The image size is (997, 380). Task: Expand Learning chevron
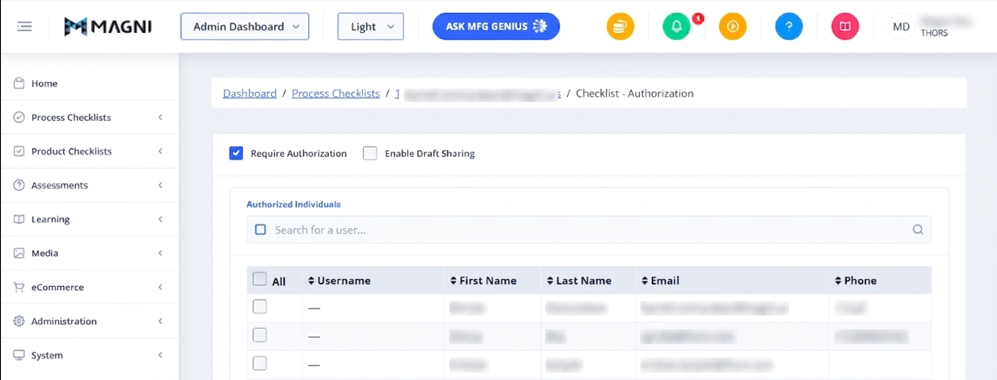point(160,219)
